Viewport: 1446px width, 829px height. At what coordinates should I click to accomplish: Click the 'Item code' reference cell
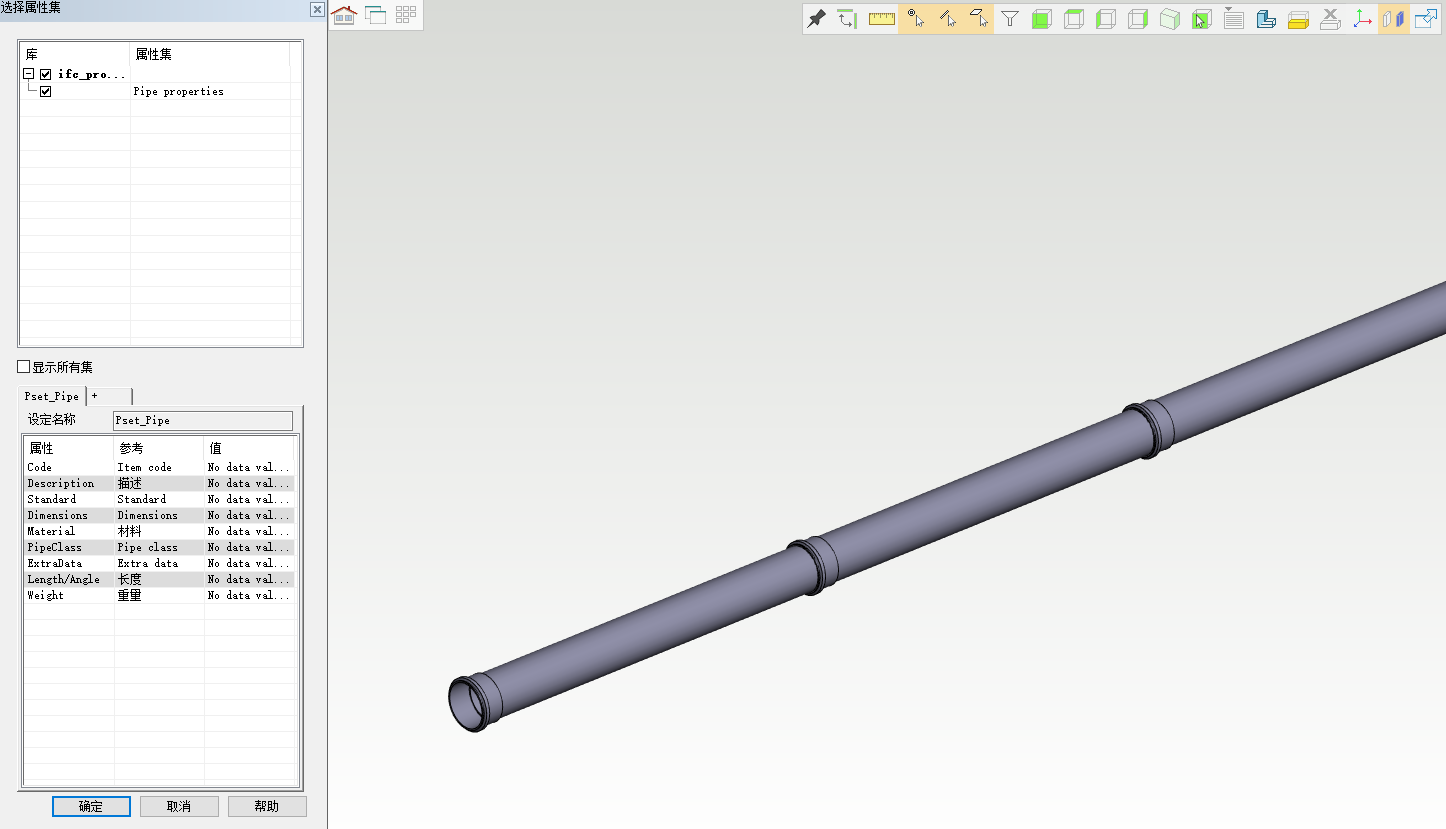(x=159, y=467)
